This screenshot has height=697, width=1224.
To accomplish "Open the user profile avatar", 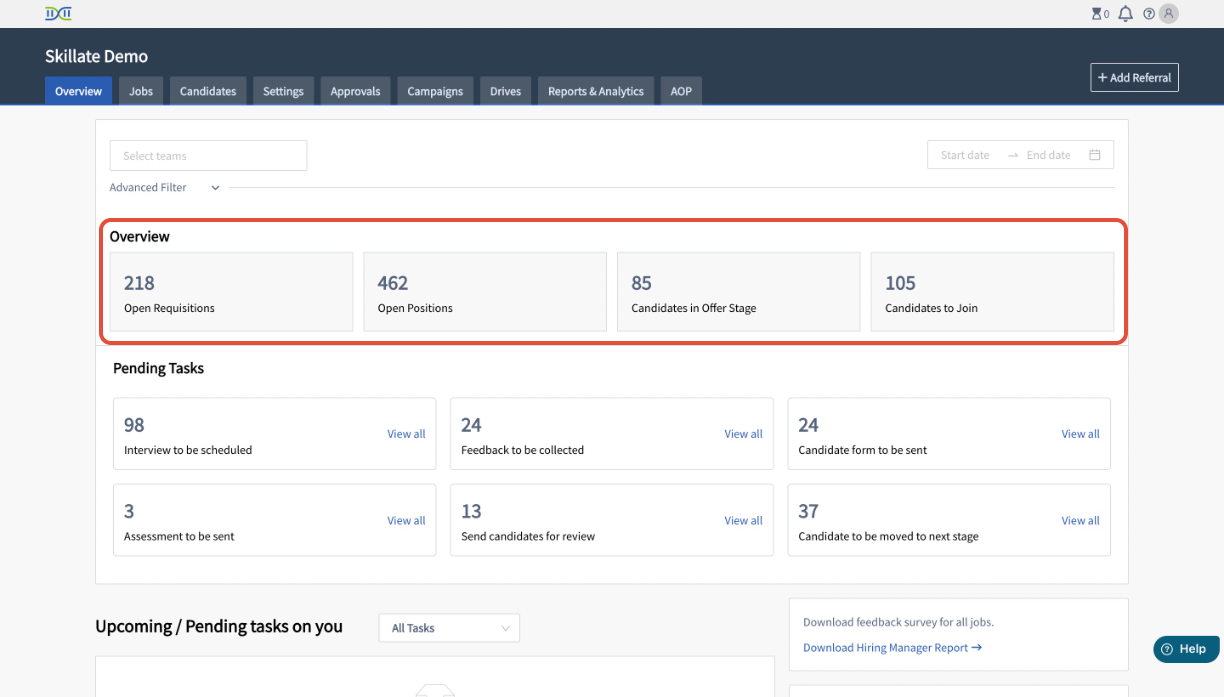I will tap(1168, 14).
